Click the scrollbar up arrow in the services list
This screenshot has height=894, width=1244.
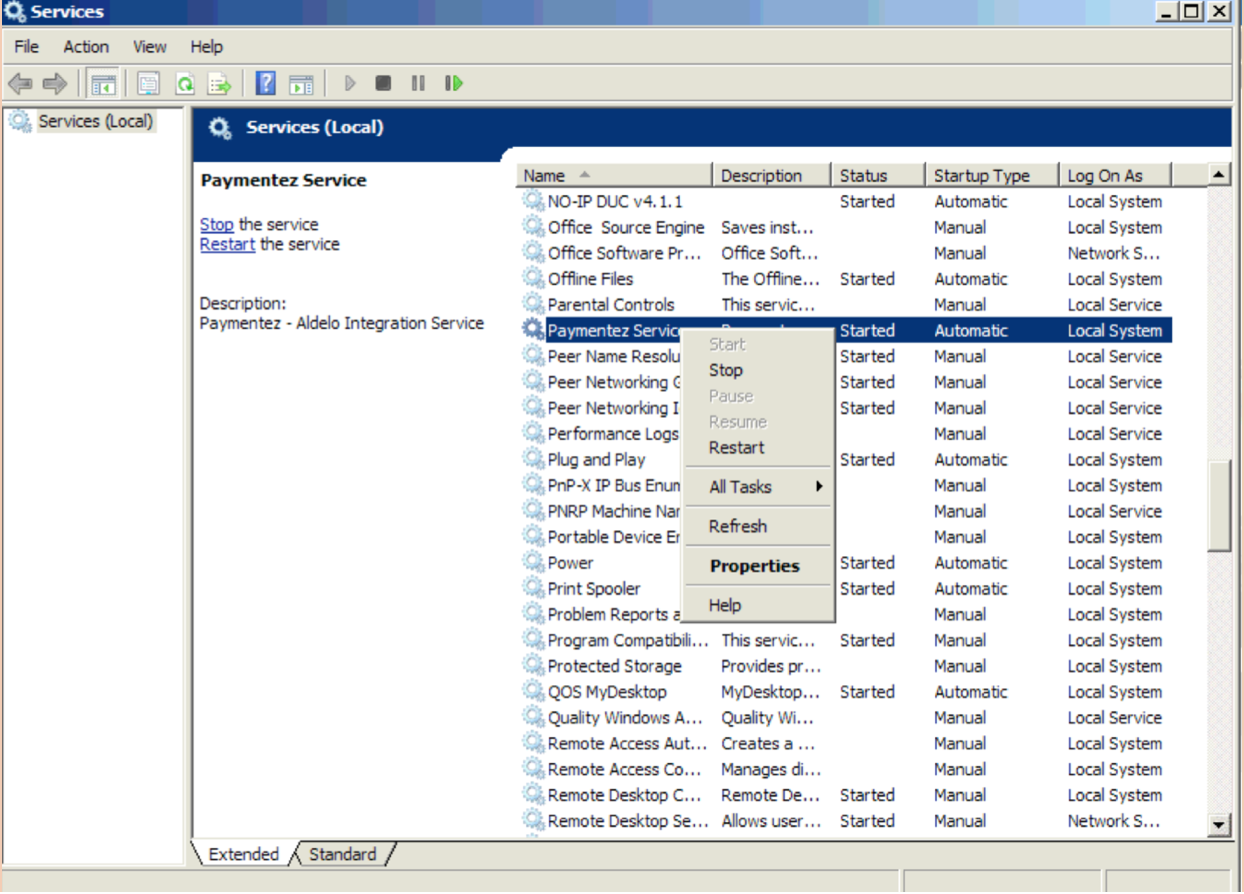pos(1219,175)
